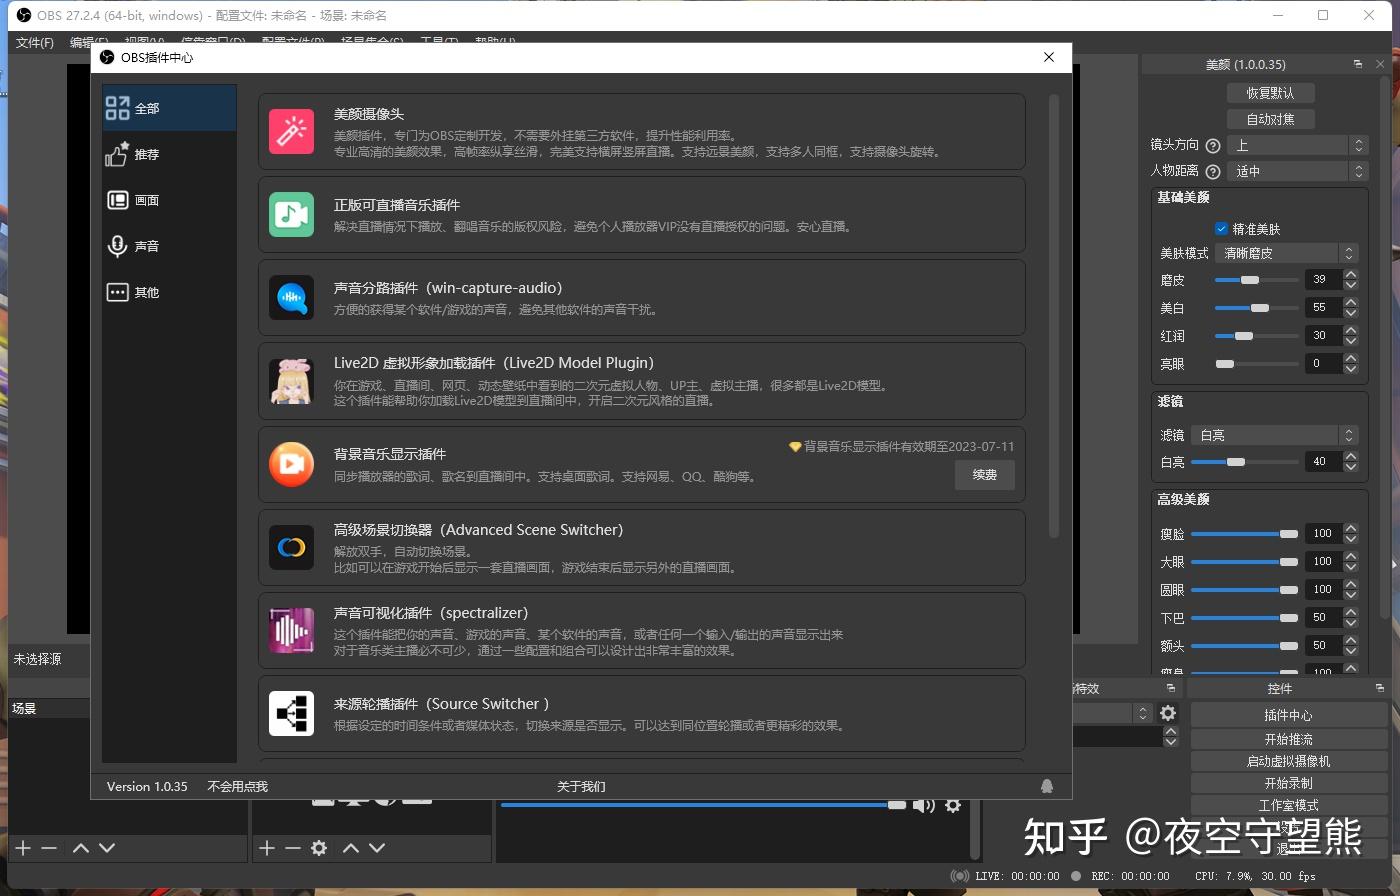Click the 下巴 value field

[1323, 617]
